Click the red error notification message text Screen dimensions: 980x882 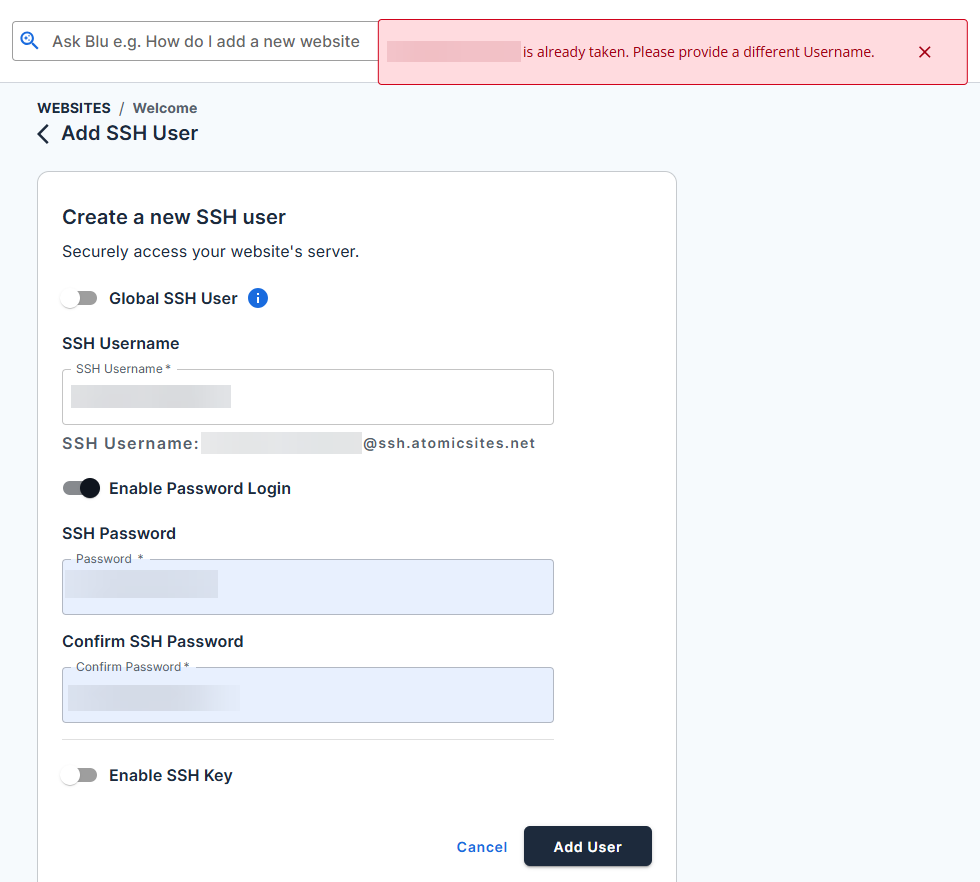coord(698,52)
